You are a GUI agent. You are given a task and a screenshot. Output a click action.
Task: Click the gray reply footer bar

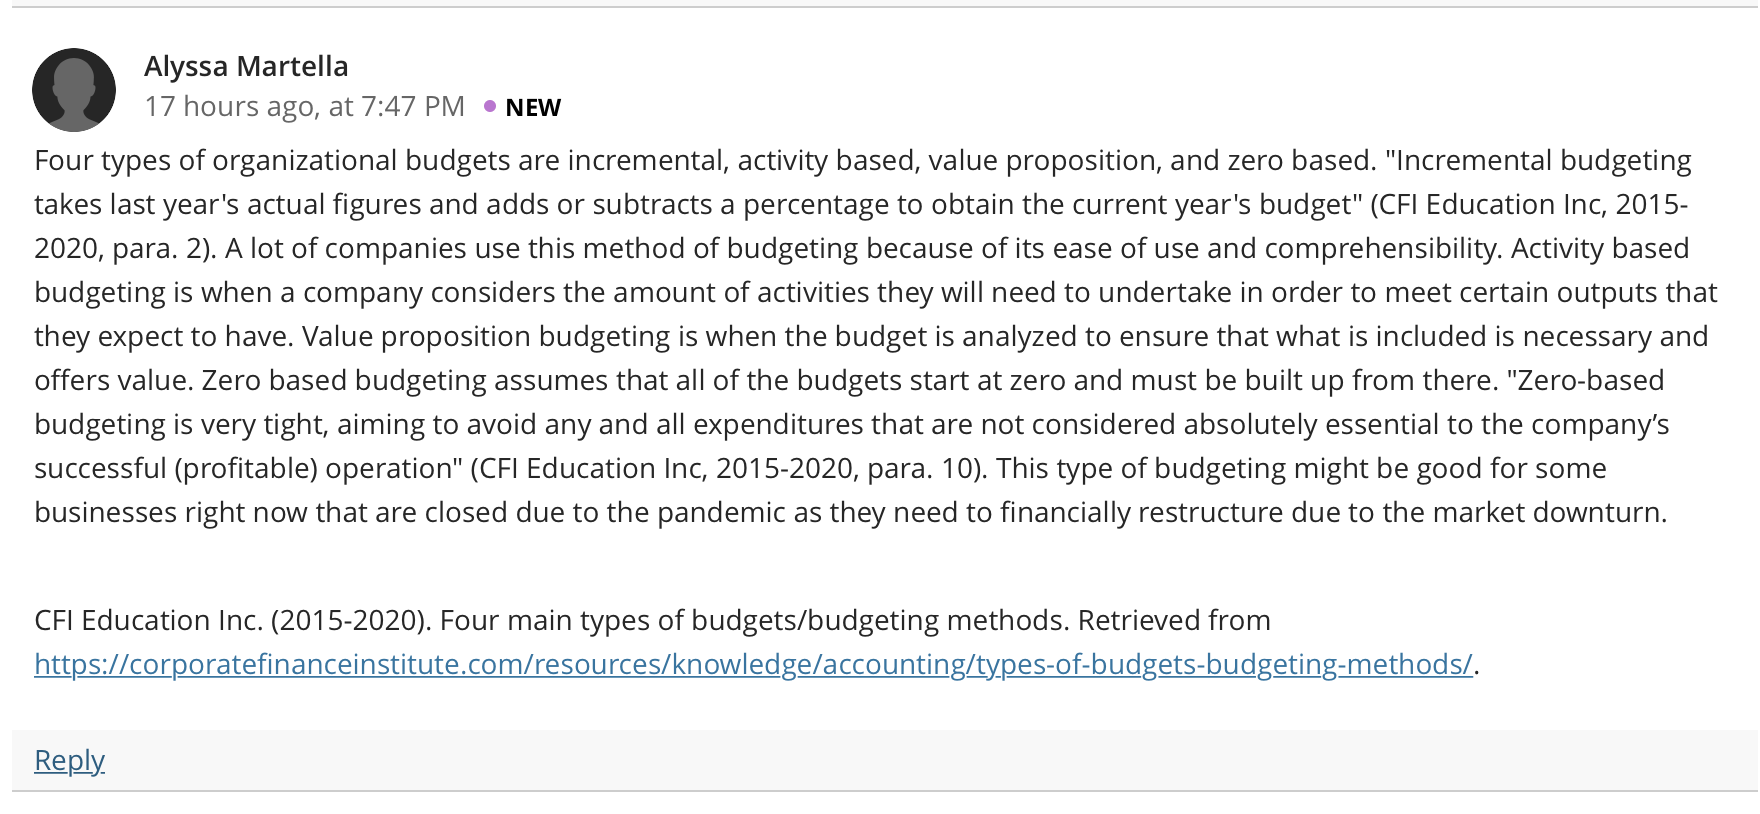[x=885, y=760]
